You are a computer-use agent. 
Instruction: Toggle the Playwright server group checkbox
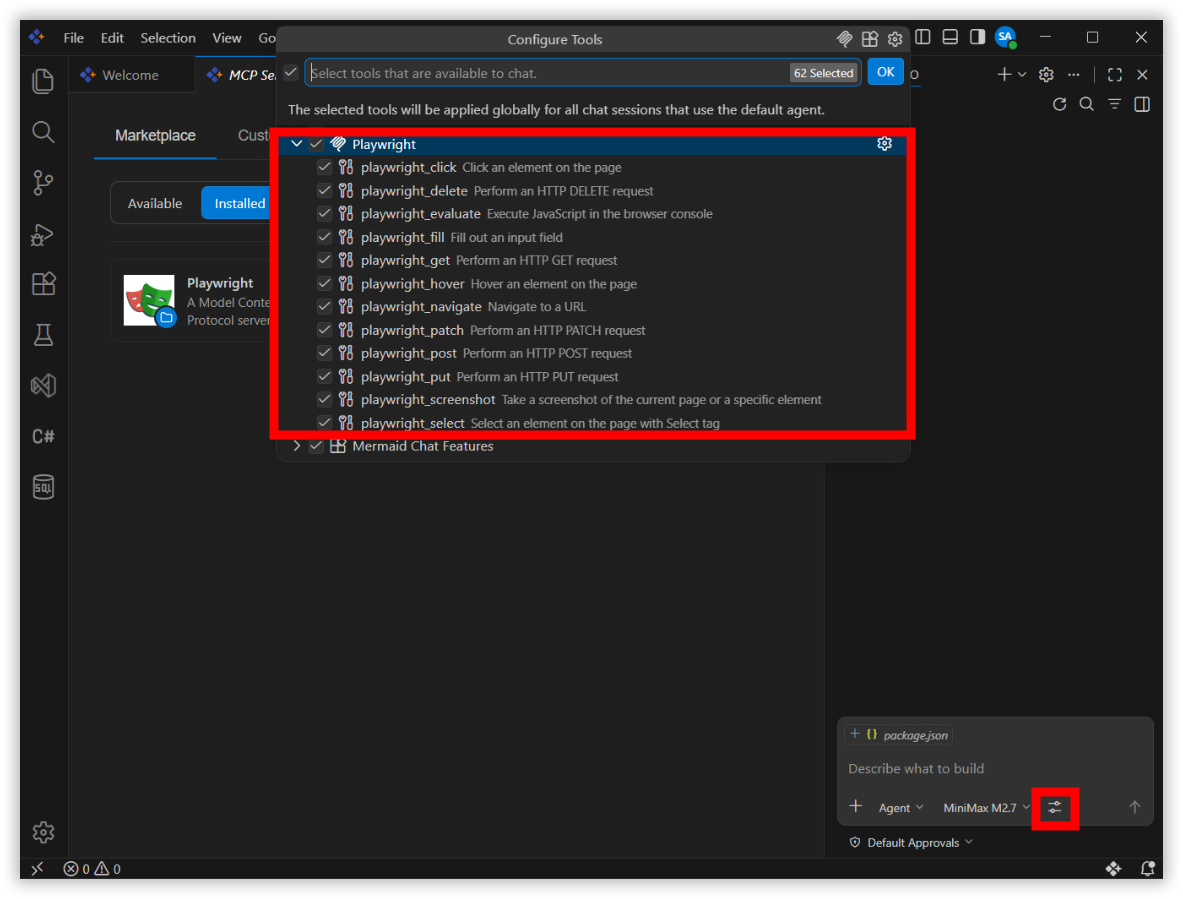tap(316, 143)
